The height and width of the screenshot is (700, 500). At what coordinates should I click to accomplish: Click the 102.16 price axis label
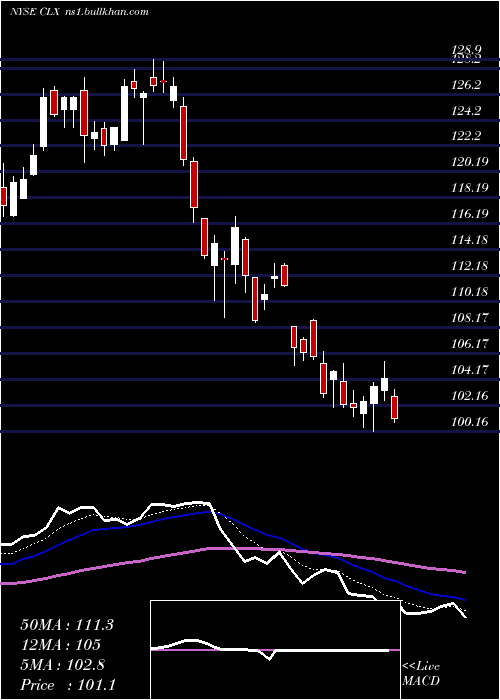tap(470, 396)
